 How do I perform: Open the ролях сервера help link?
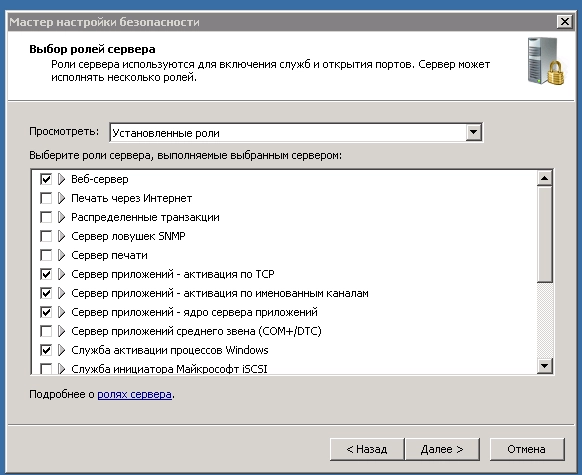(134, 394)
